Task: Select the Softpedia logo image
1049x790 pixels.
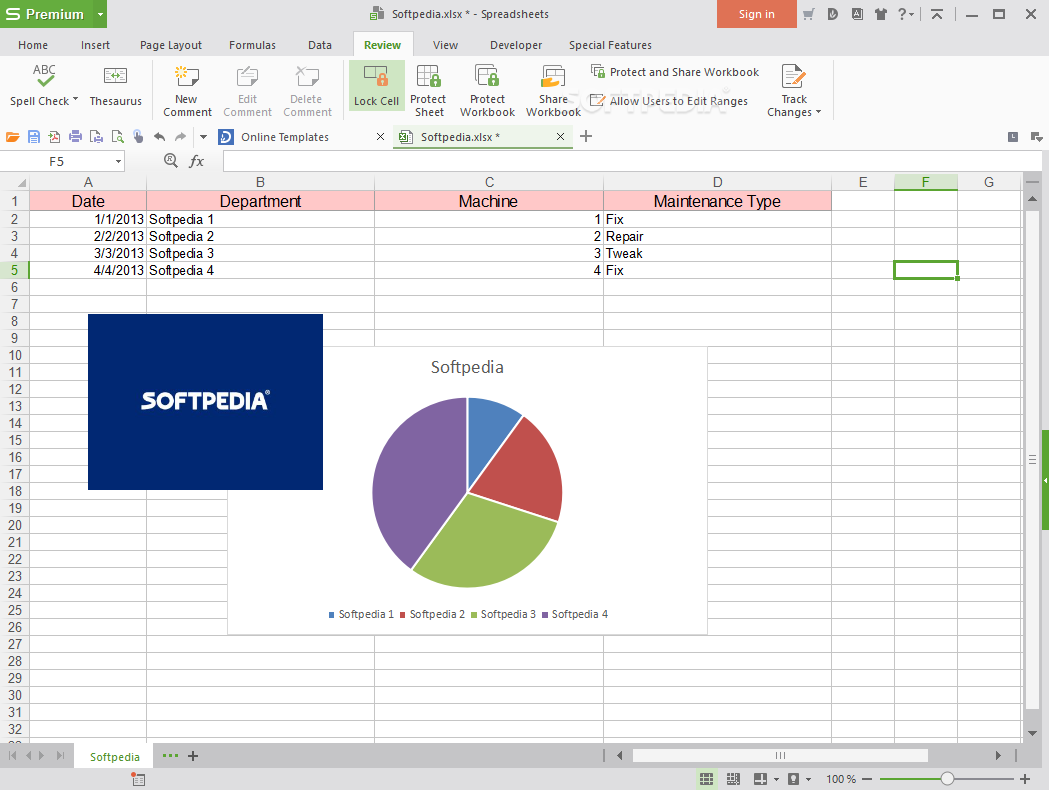Action: pos(205,402)
